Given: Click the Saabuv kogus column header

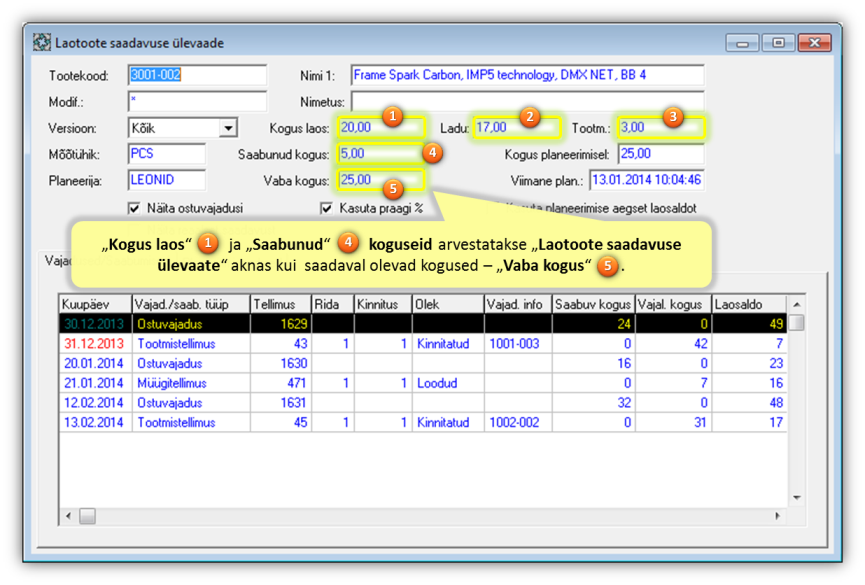Looking at the screenshot, I should pos(593,304).
